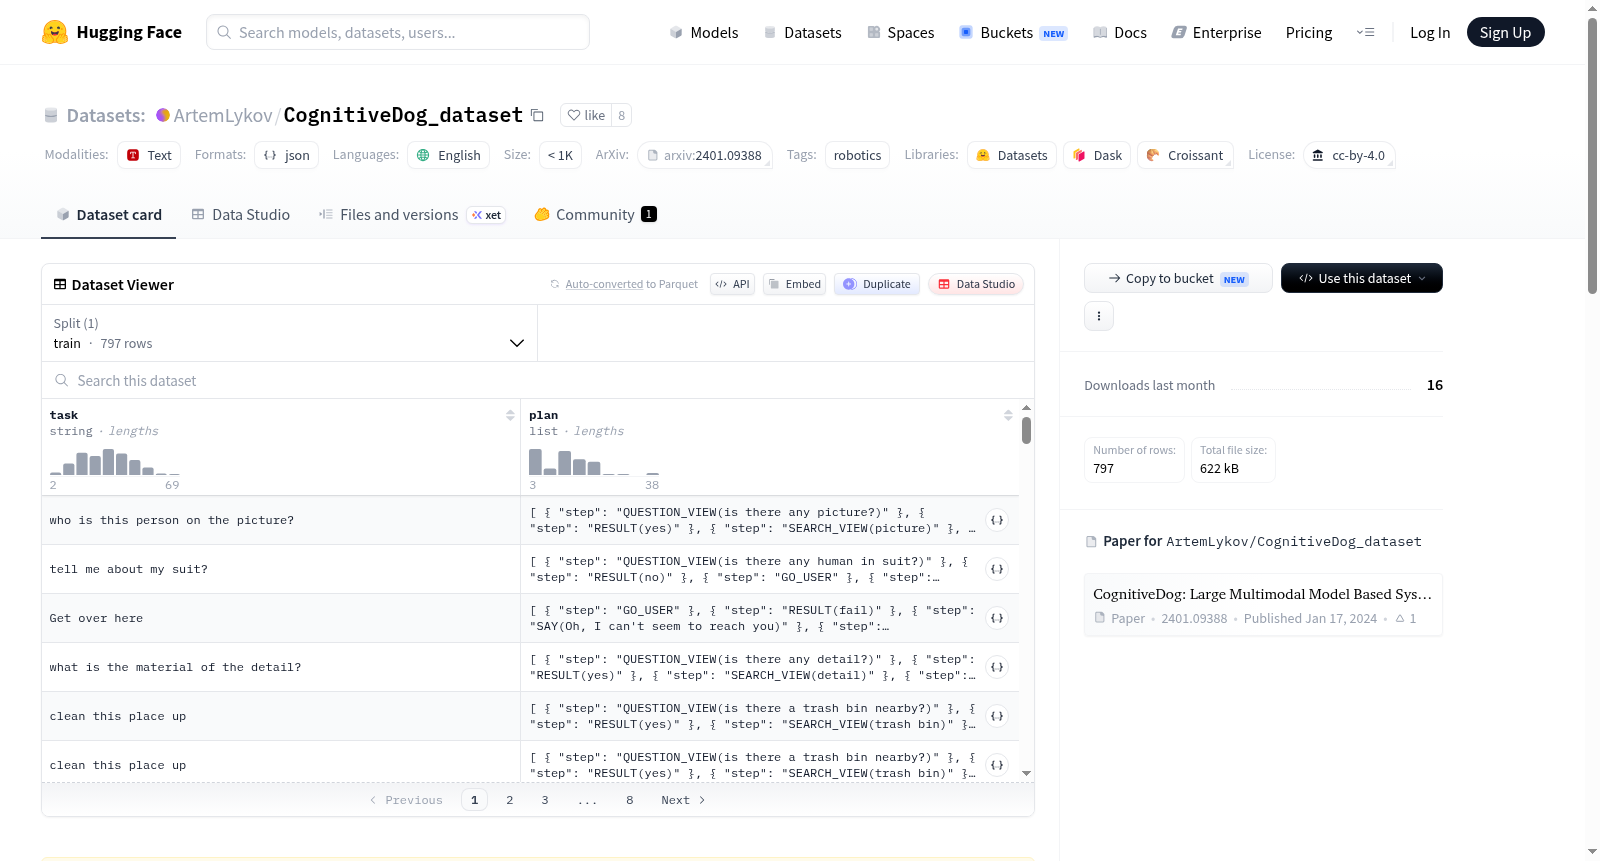Click the plan lengths histogram

pos(594,462)
